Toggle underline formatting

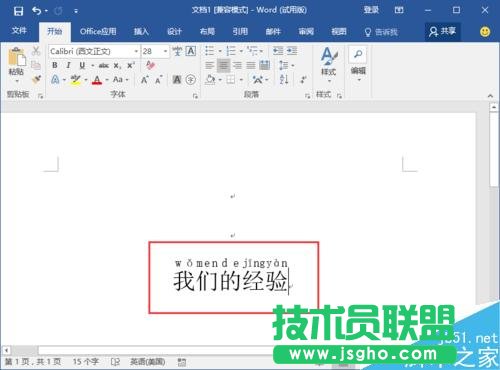(82, 65)
